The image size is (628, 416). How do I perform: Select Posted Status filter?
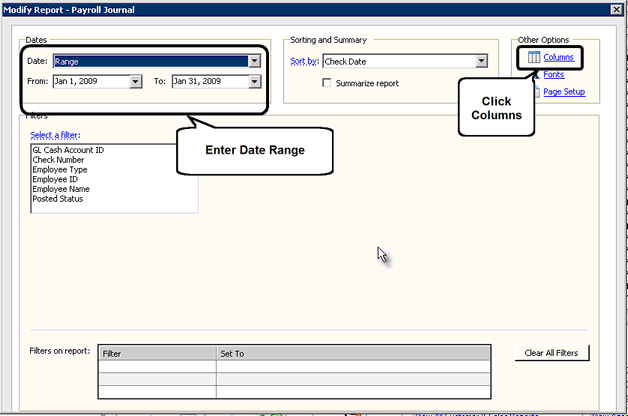click(x=58, y=199)
